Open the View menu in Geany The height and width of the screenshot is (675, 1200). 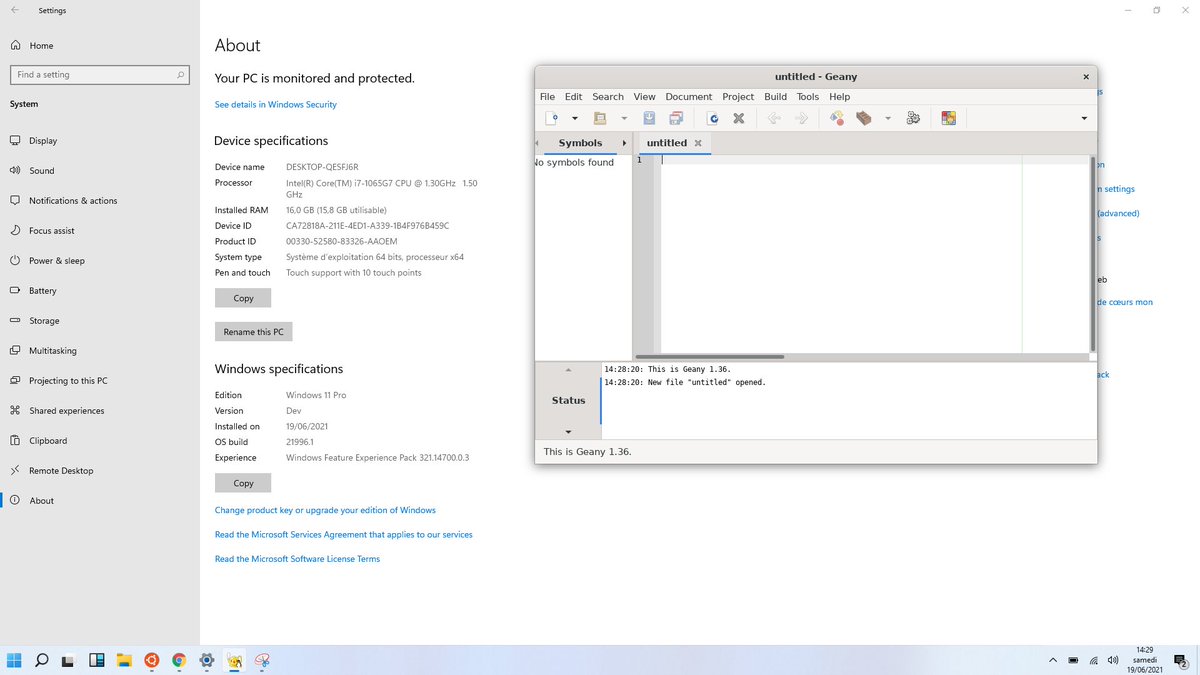pos(645,97)
